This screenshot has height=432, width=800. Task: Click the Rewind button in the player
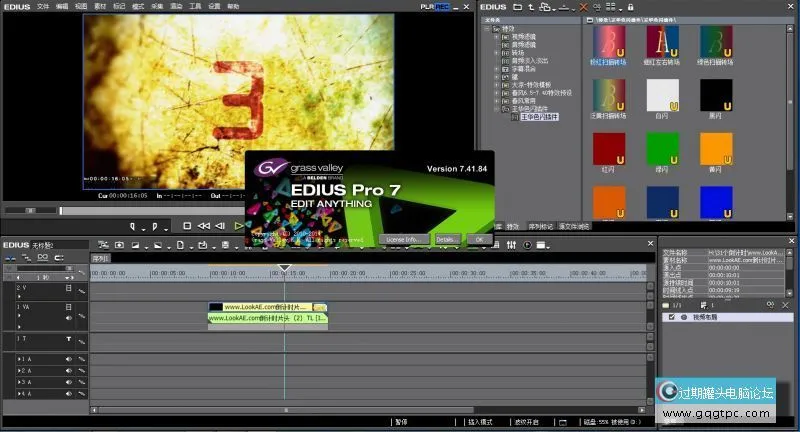click(204, 226)
